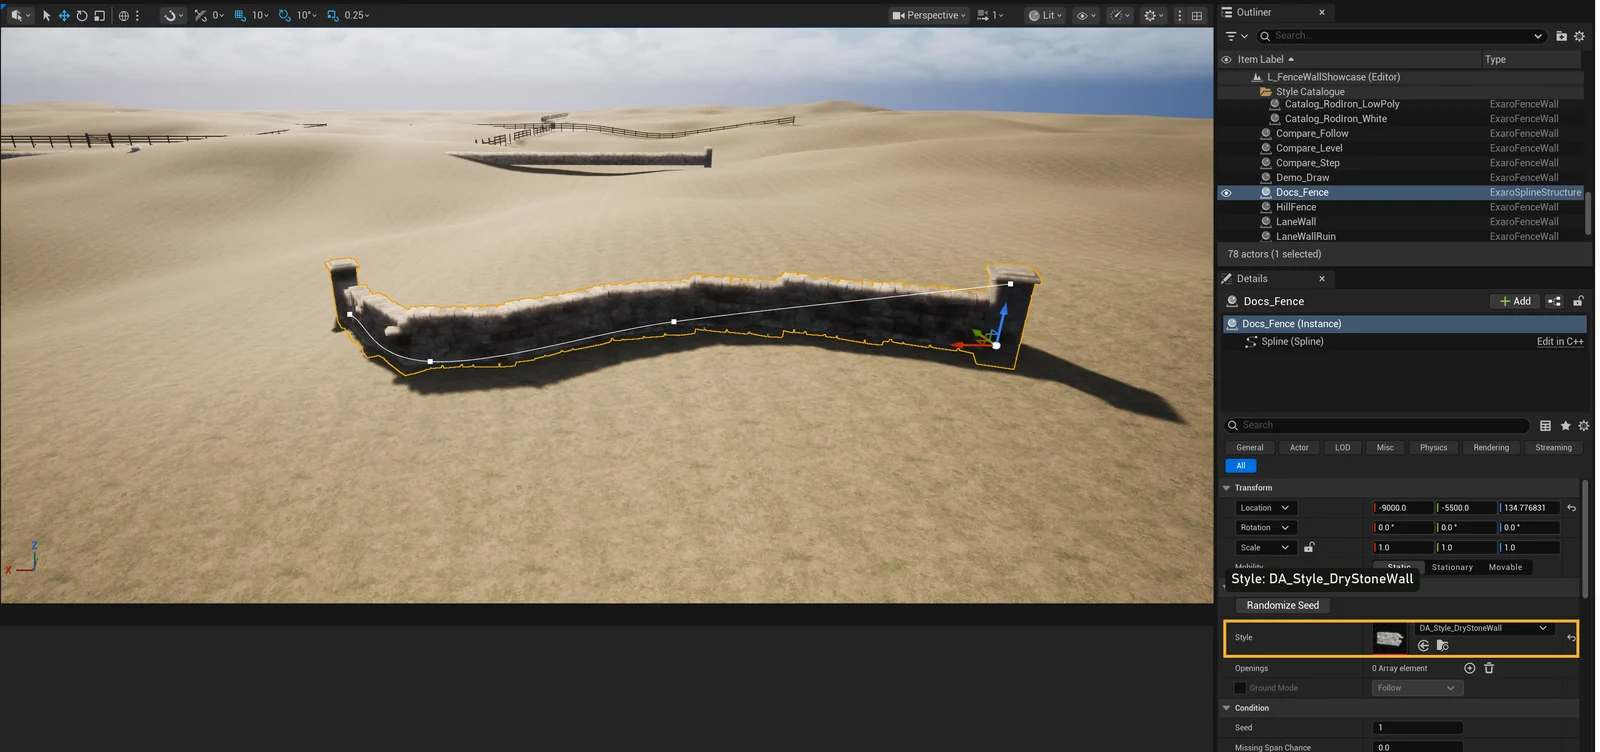Choose the Rotate gizmo tool
This screenshot has width=1600, height=752.
tap(82, 15)
